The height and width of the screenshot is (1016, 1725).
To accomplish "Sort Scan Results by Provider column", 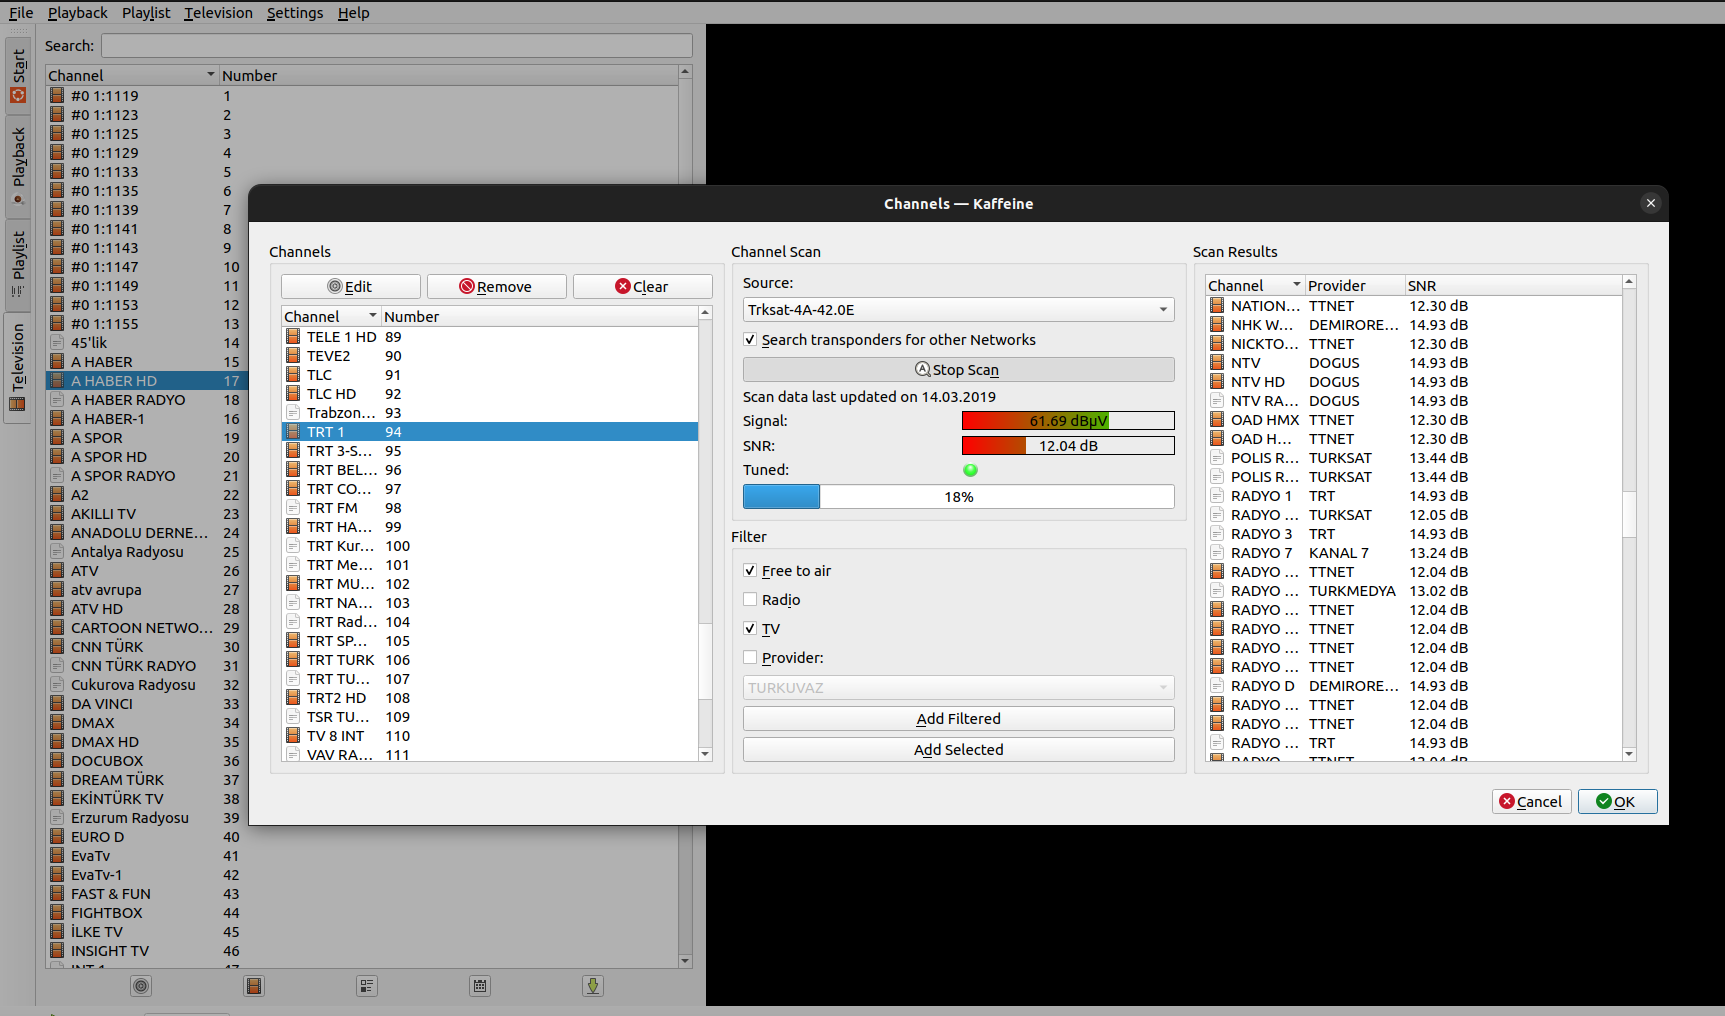I will (x=1355, y=286).
